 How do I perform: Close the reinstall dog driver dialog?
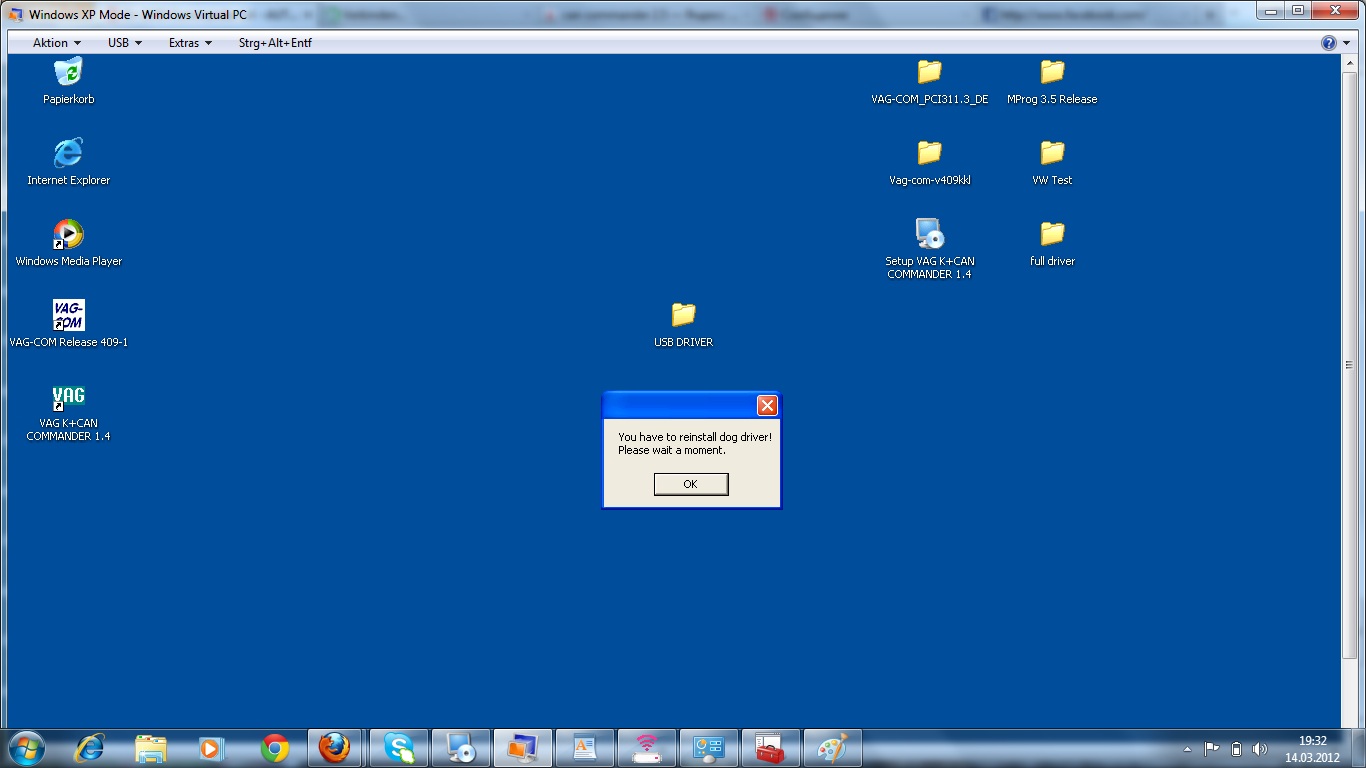tap(767, 405)
